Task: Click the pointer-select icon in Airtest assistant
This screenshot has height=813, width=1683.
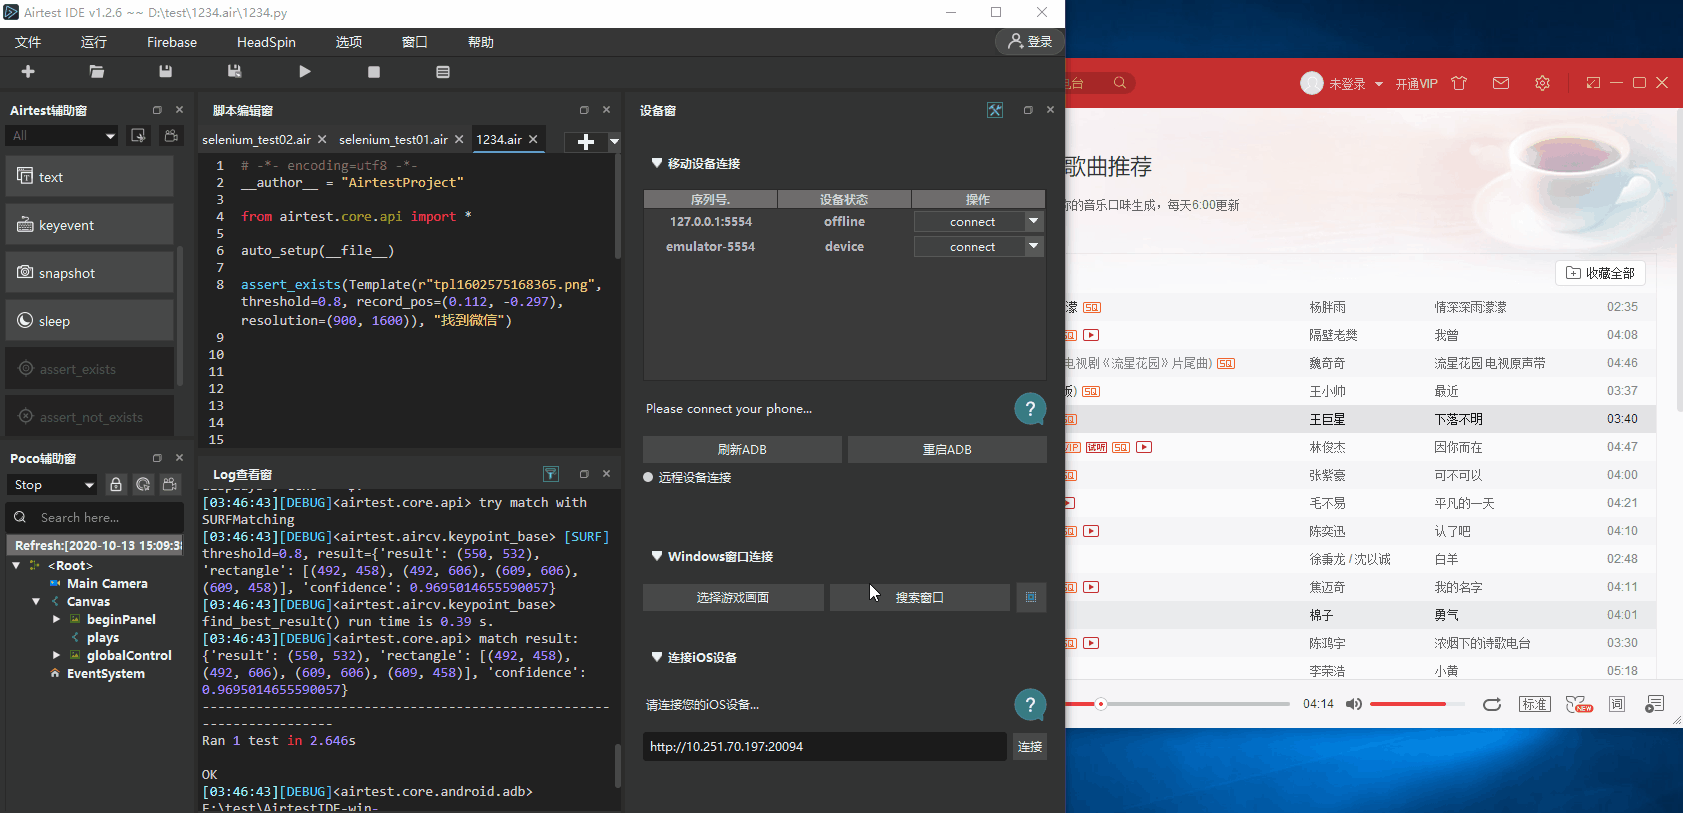Action: [x=139, y=135]
